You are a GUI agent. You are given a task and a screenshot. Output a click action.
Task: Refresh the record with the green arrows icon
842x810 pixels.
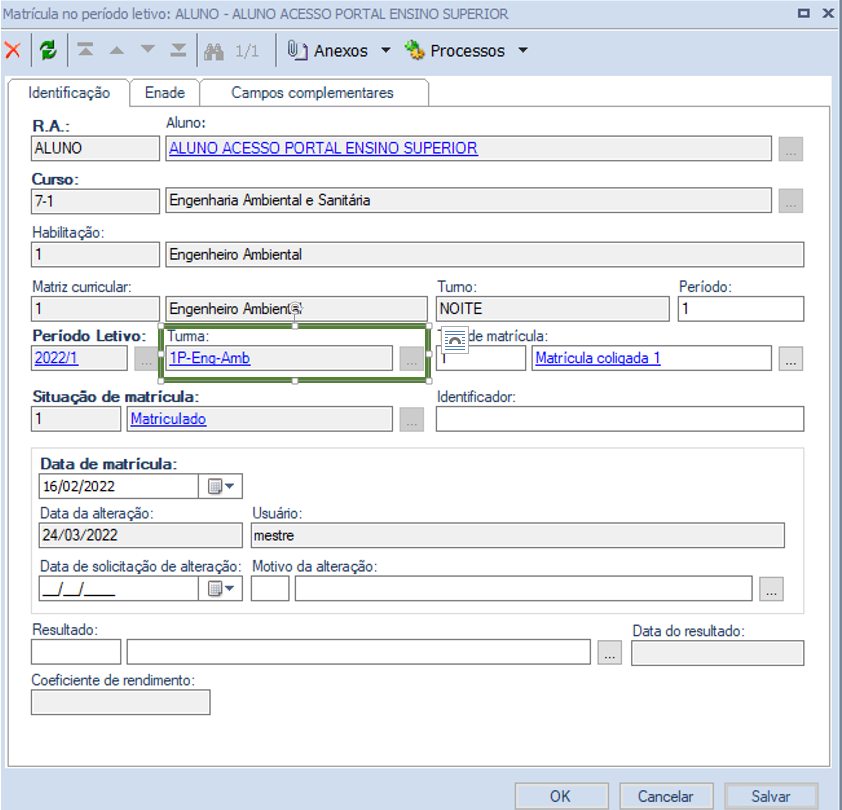point(48,50)
